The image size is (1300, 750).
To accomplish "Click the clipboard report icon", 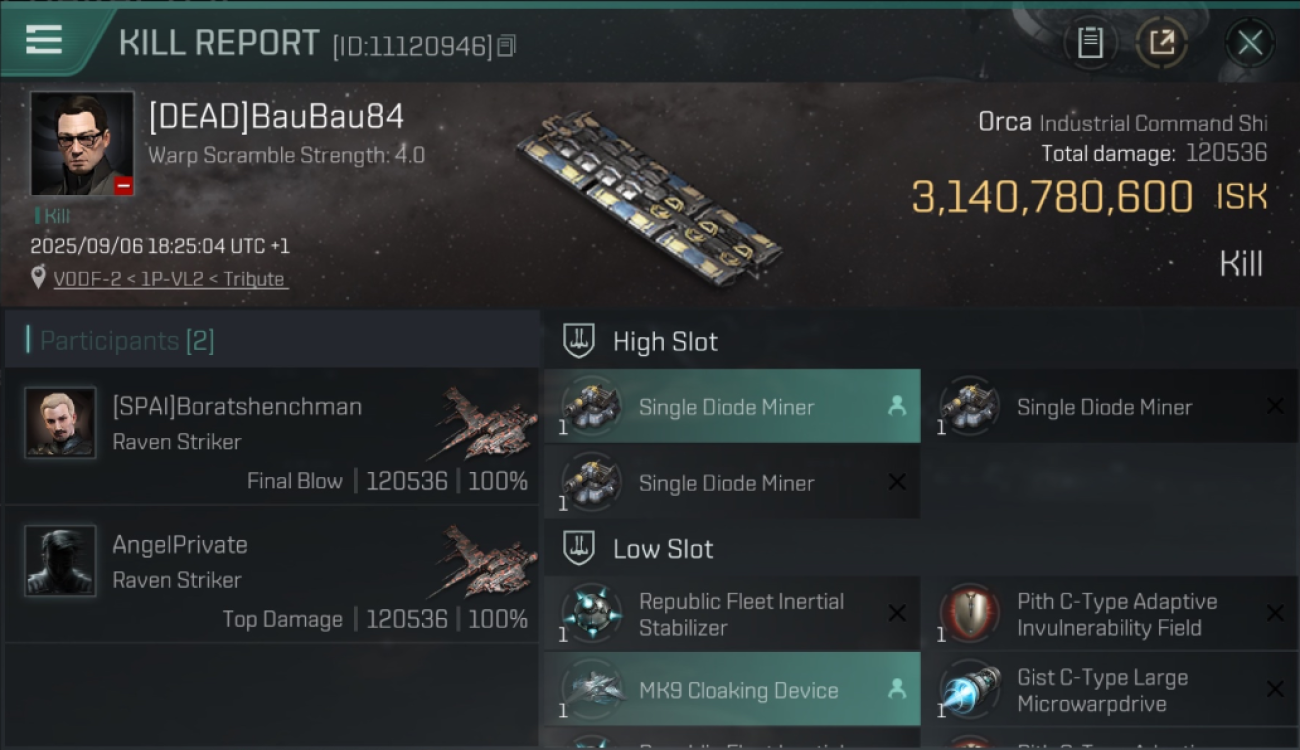I will 1090,43.
